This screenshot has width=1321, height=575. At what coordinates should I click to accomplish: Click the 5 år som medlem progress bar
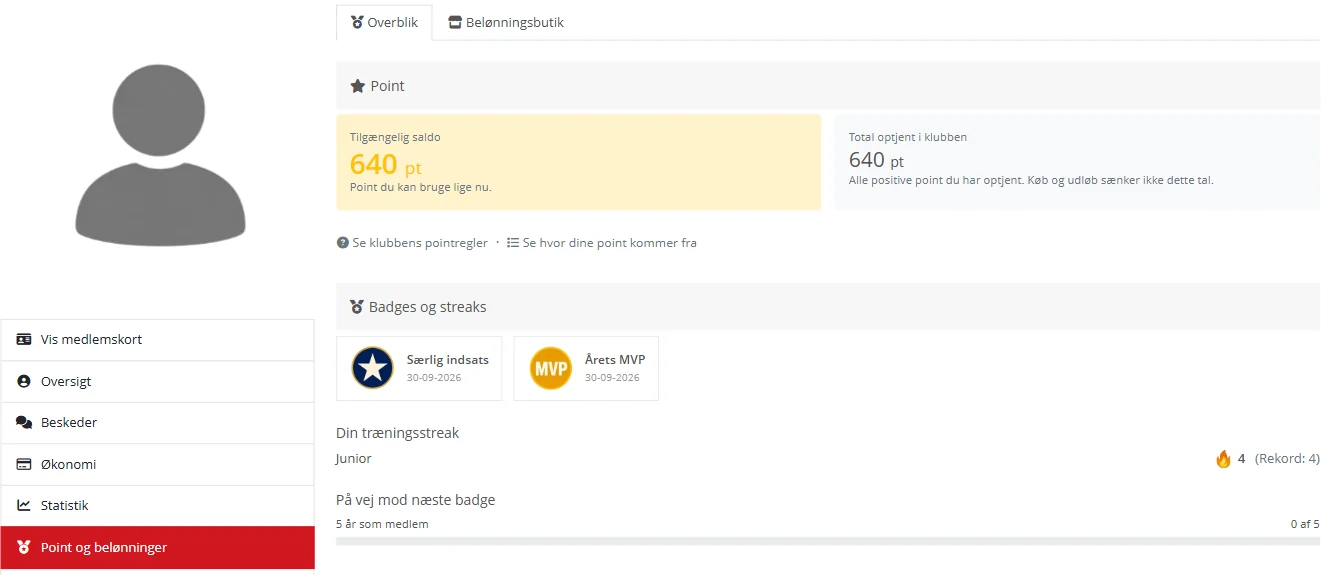point(828,541)
